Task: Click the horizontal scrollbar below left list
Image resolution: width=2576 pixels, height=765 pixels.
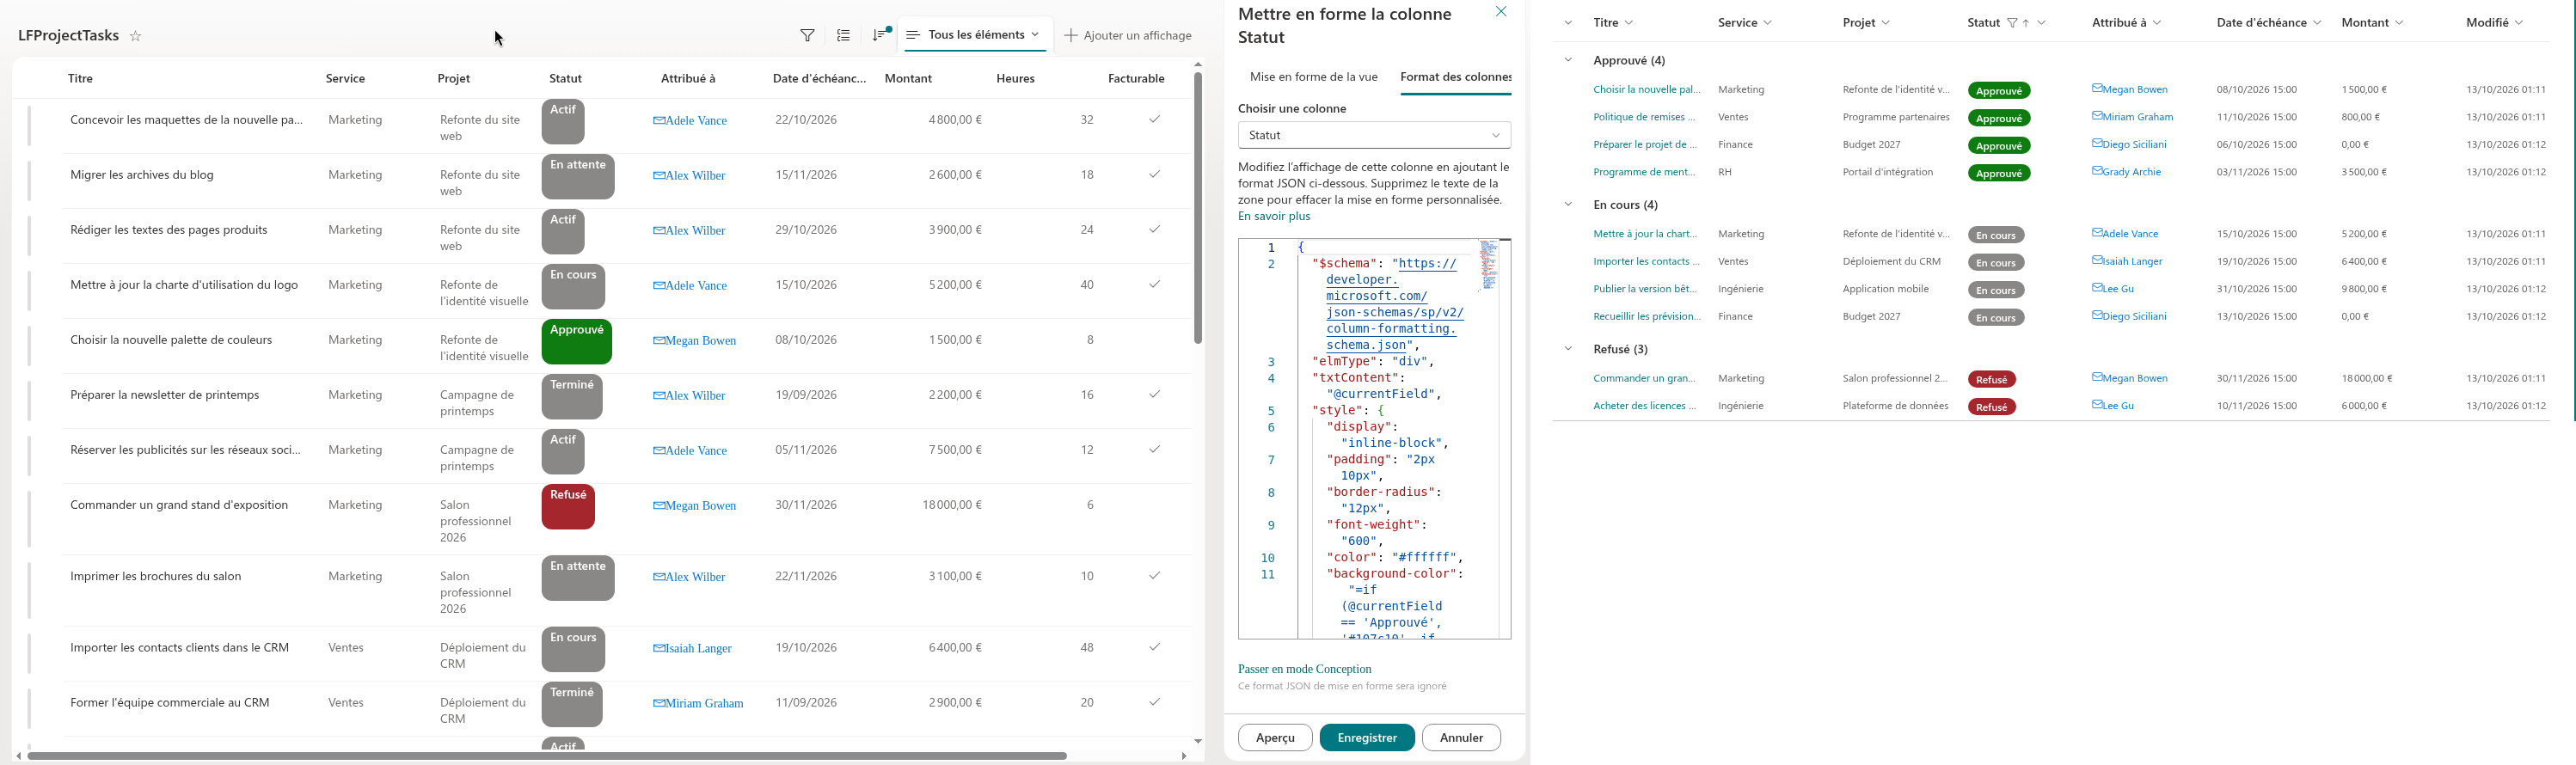Action: [x=547, y=756]
